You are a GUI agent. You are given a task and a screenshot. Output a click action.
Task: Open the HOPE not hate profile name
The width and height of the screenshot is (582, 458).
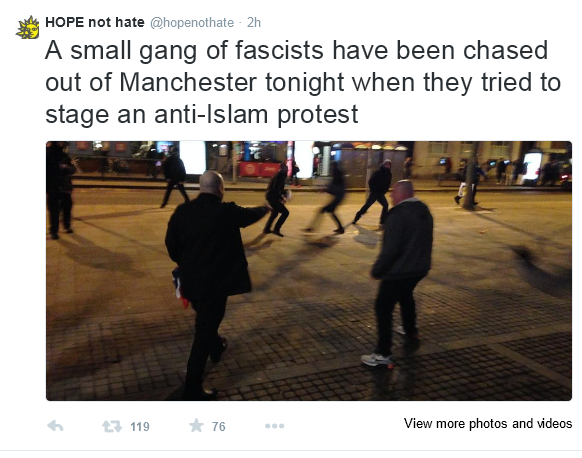(95, 22)
